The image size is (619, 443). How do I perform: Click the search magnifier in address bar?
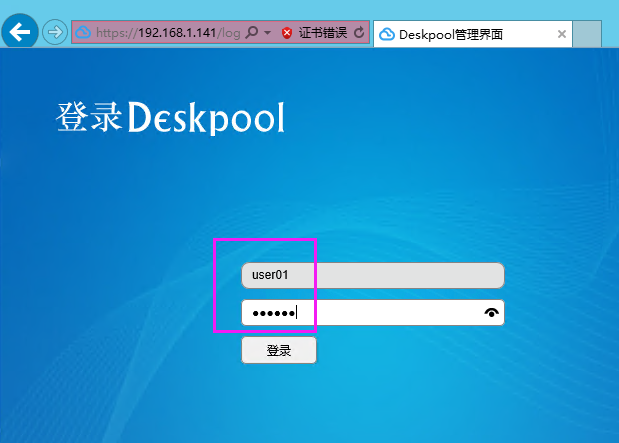click(251, 32)
